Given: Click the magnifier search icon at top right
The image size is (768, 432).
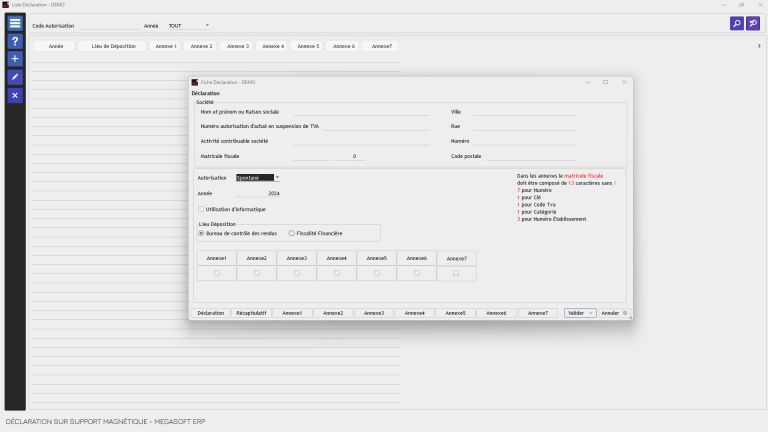Looking at the screenshot, I should coord(737,23).
